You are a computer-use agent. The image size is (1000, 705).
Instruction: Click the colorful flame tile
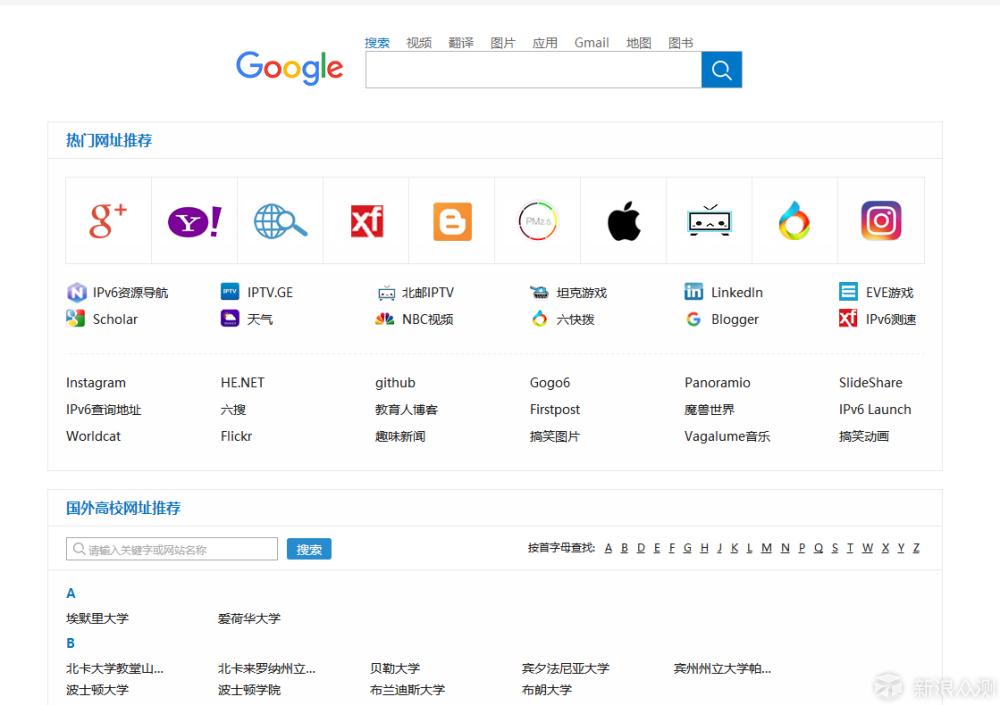point(795,221)
